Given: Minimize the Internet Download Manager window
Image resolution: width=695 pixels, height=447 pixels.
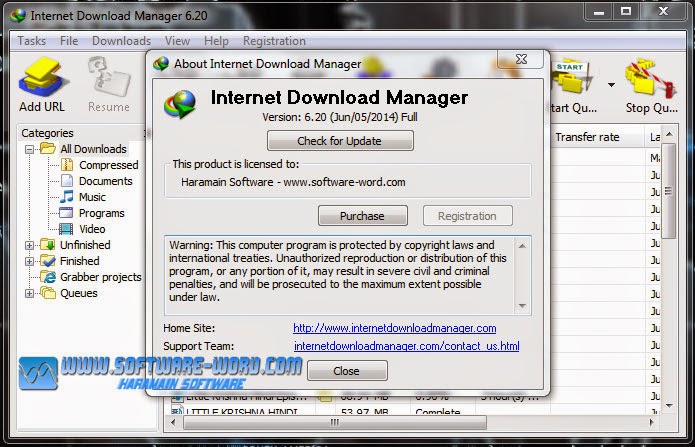Looking at the screenshot, I should coord(599,12).
